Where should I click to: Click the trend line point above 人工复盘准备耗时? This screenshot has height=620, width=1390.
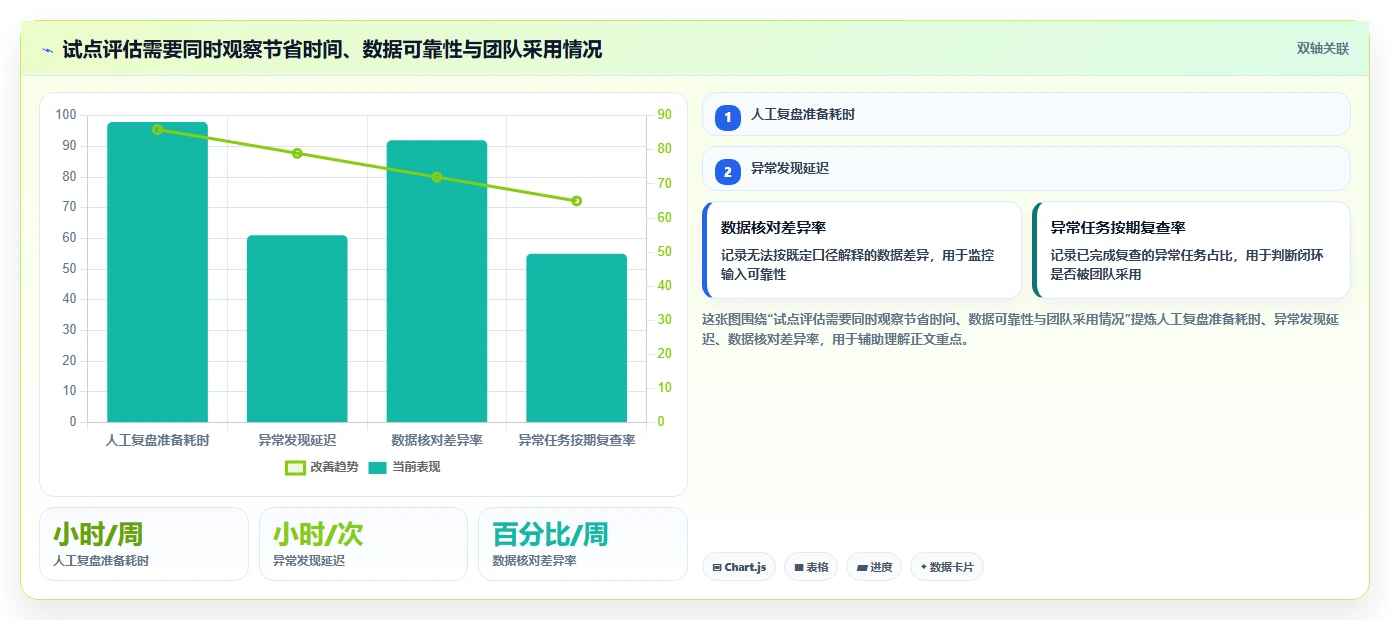[x=157, y=129]
